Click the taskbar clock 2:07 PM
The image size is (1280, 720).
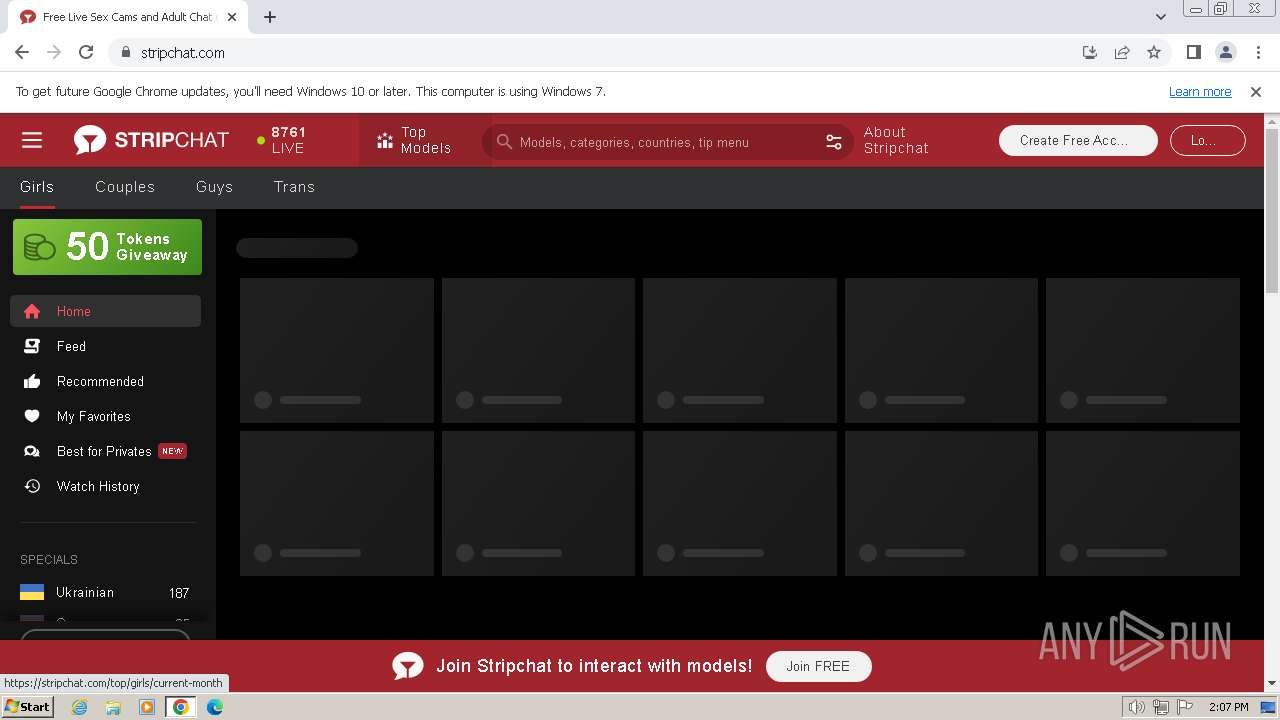pos(1228,707)
